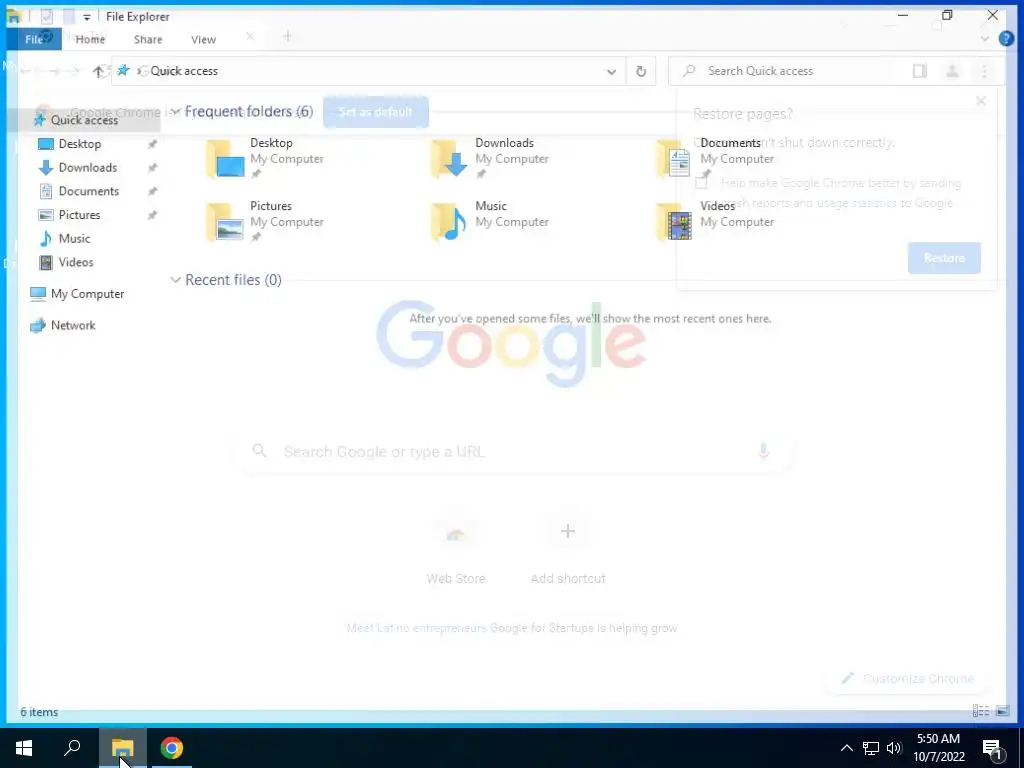The height and width of the screenshot is (768, 1024).
Task: Click Customize Chrome button
Action: click(x=908, y=679)
